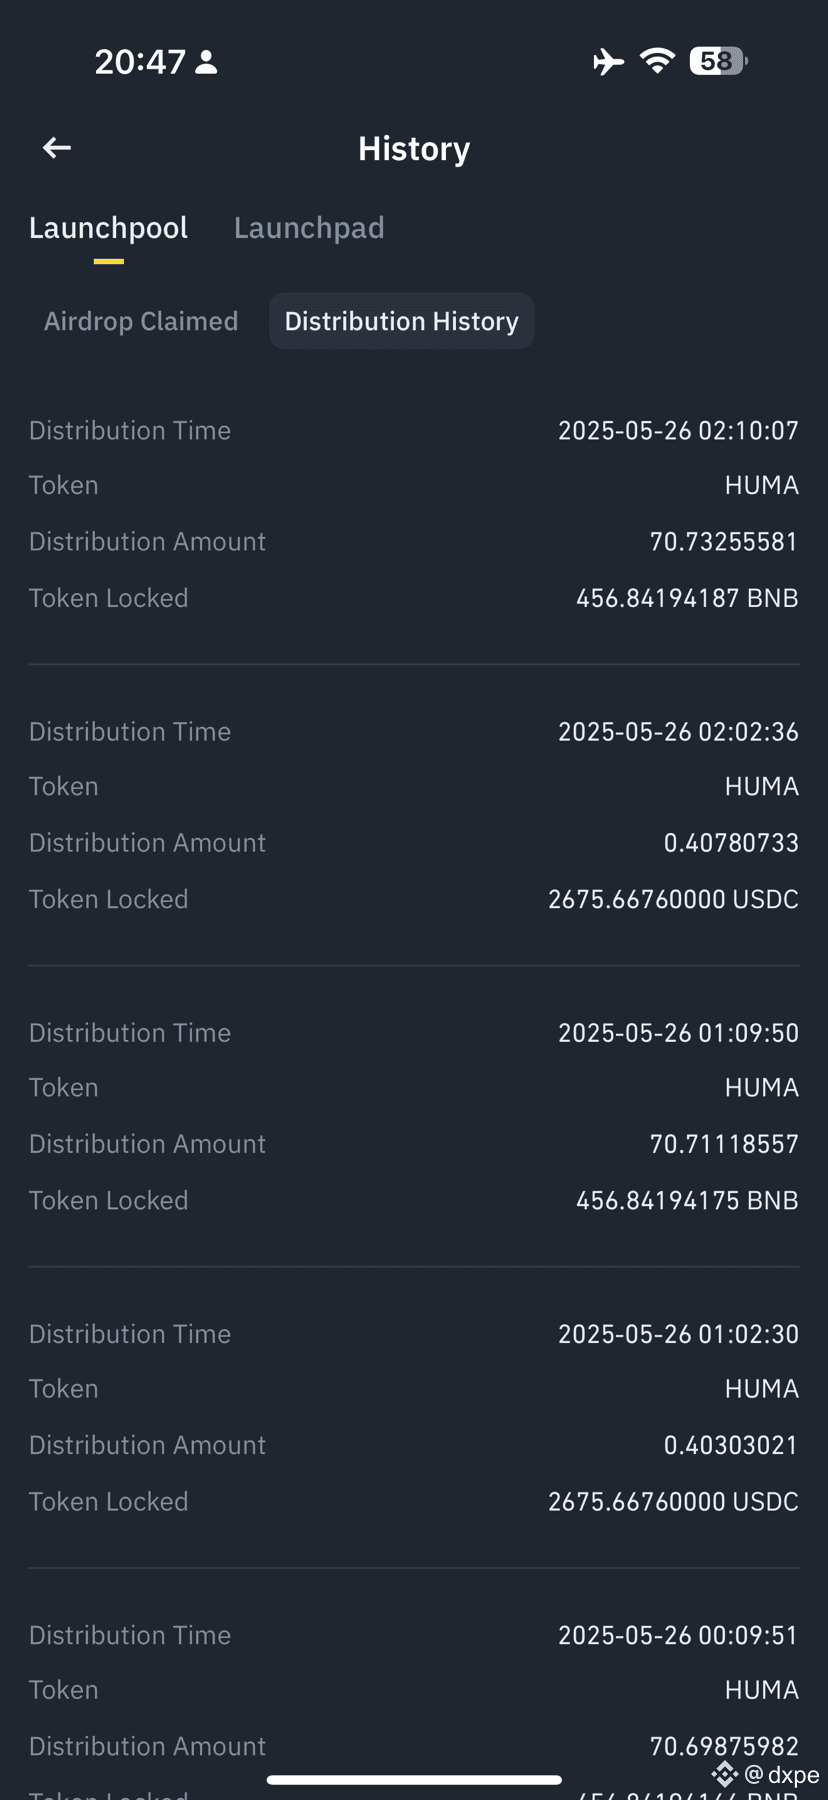Tap the 456.84194187 BNB locked value
The image size is (828, 1800).
point(687,598)
